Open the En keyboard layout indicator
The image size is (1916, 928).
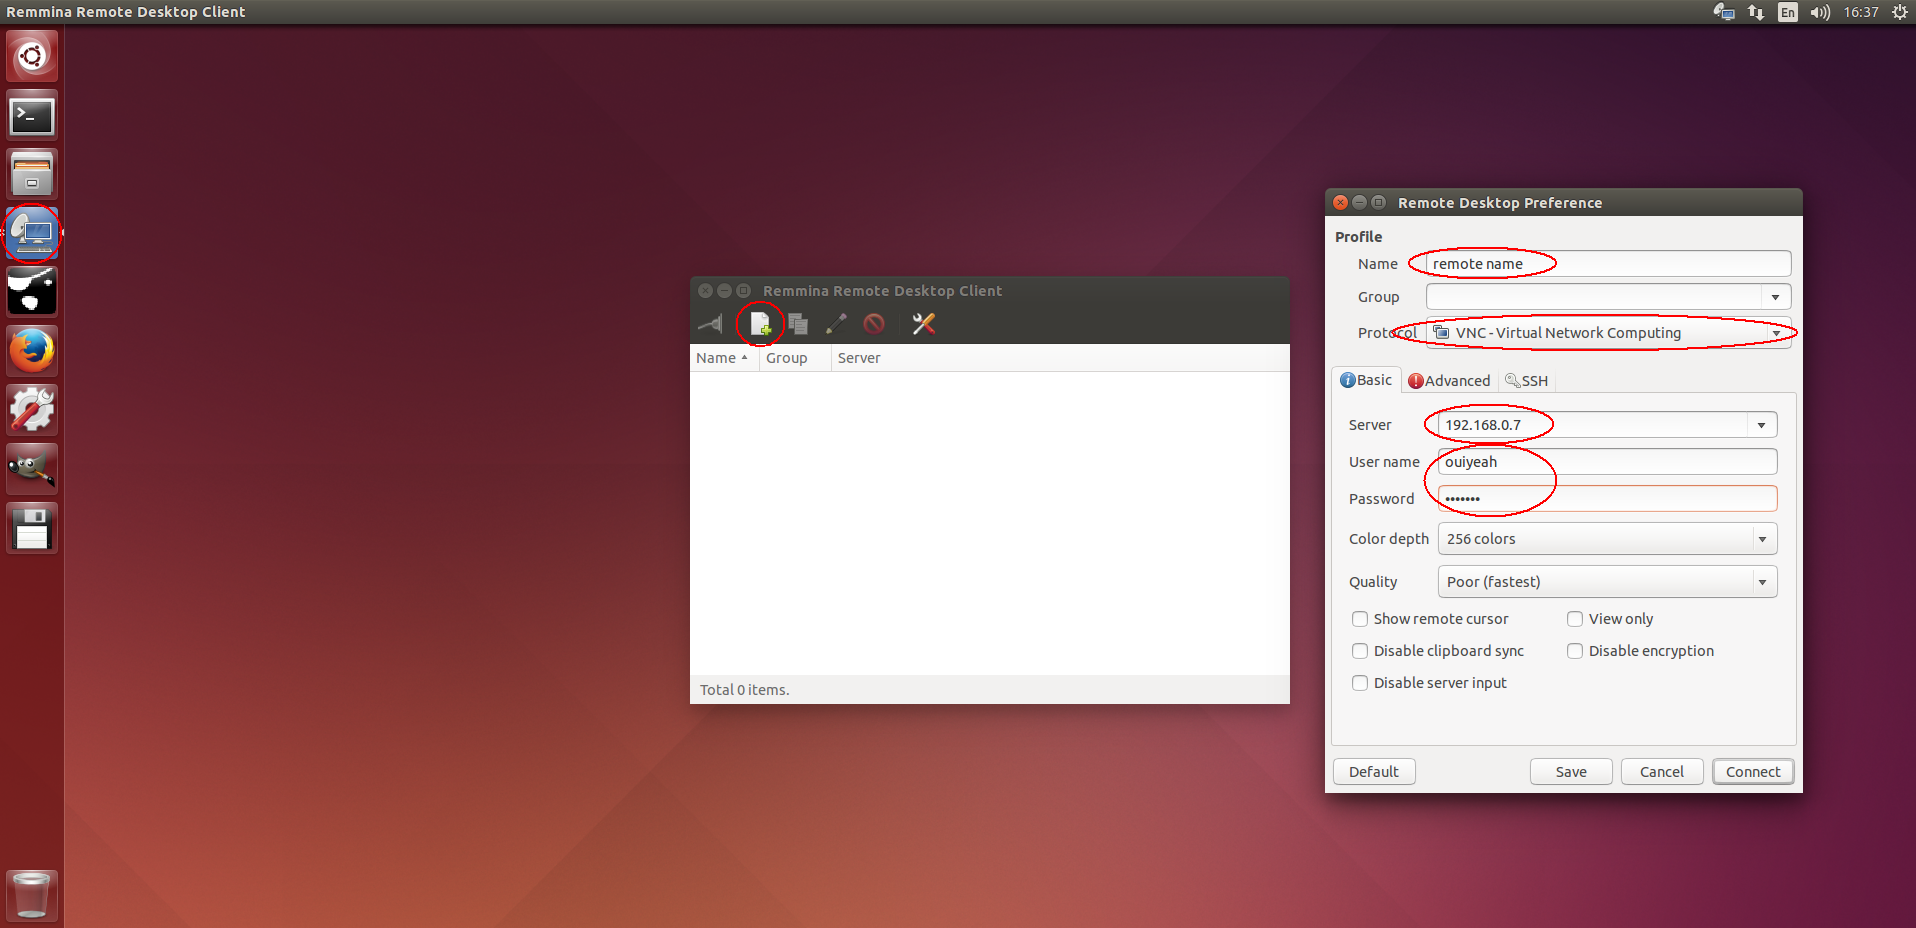pyautogui.click(x=1788, y=12)
